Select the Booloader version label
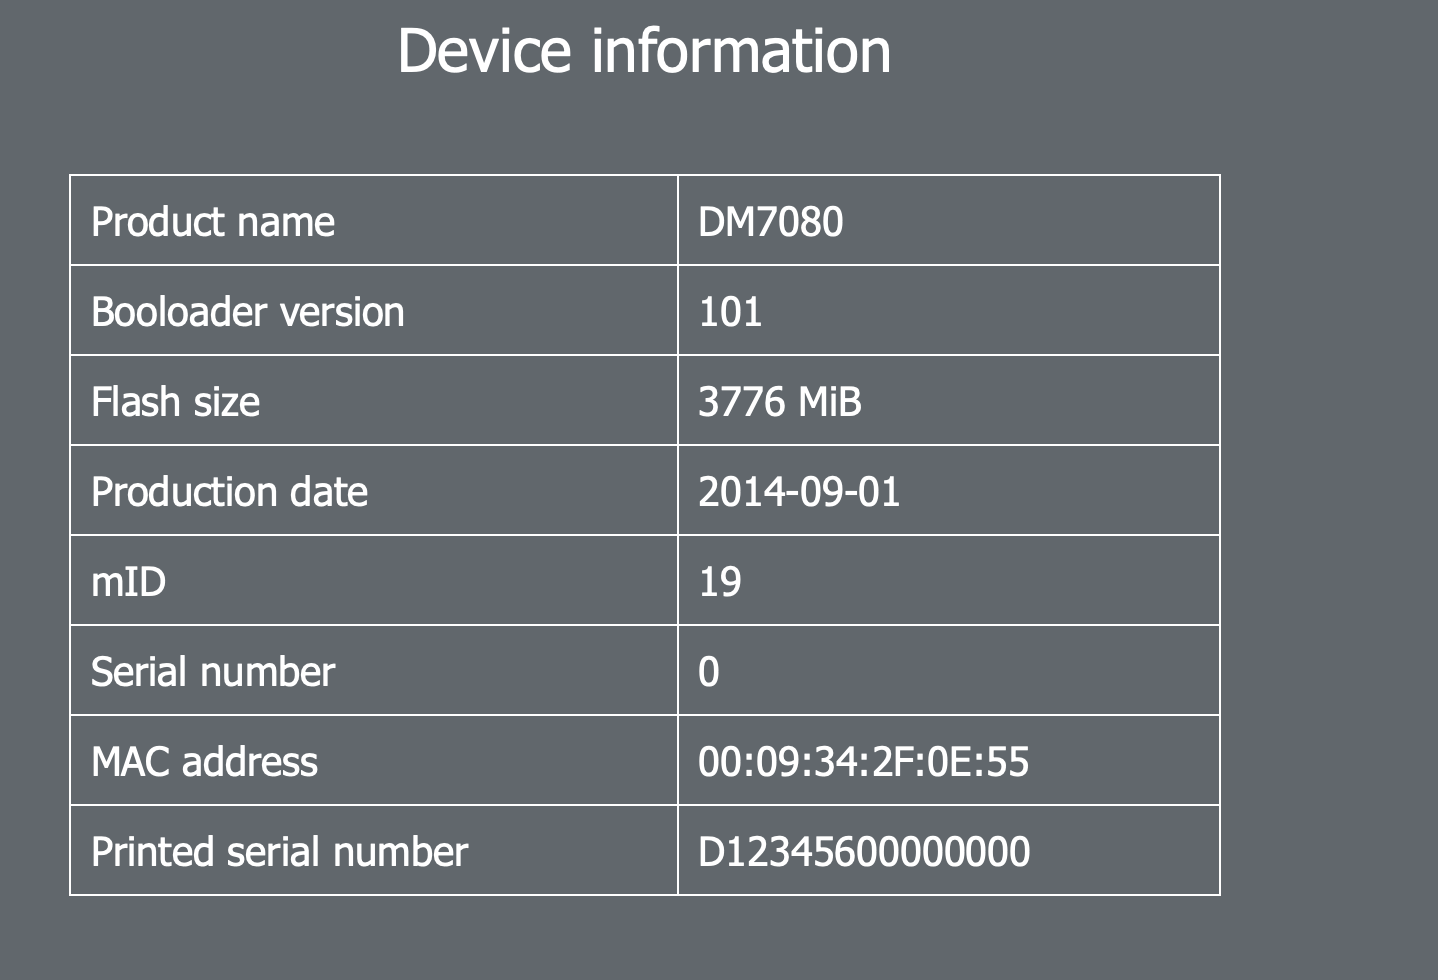 248,312
